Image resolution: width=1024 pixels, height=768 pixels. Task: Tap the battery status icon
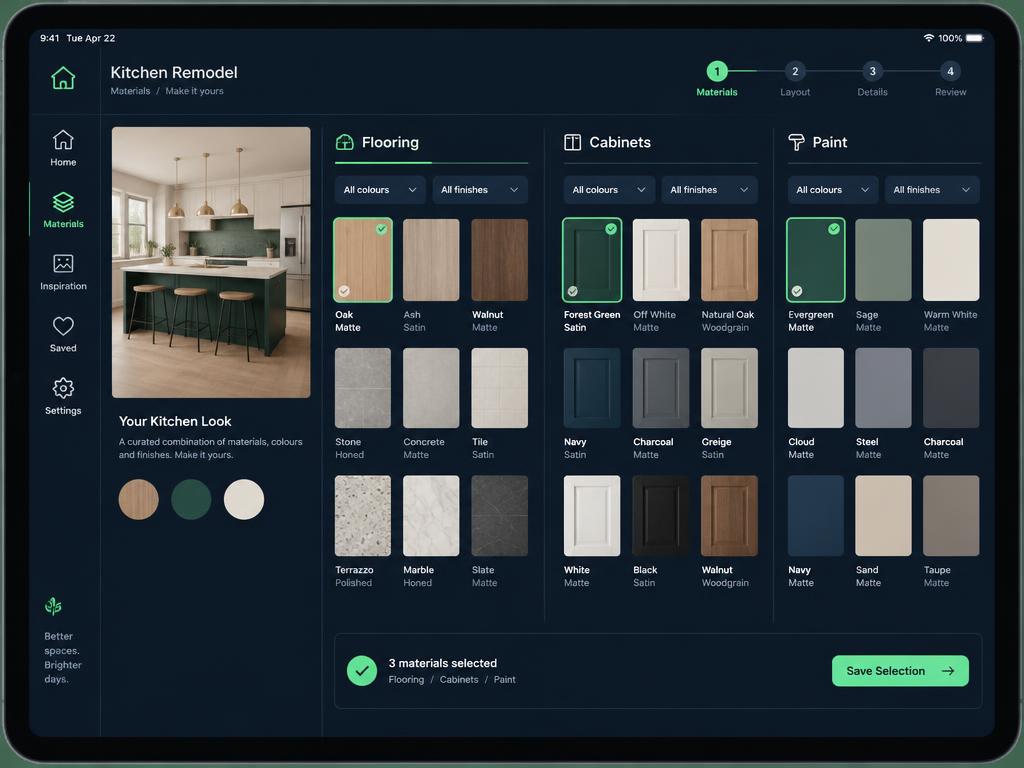click(x=974, y=38)
